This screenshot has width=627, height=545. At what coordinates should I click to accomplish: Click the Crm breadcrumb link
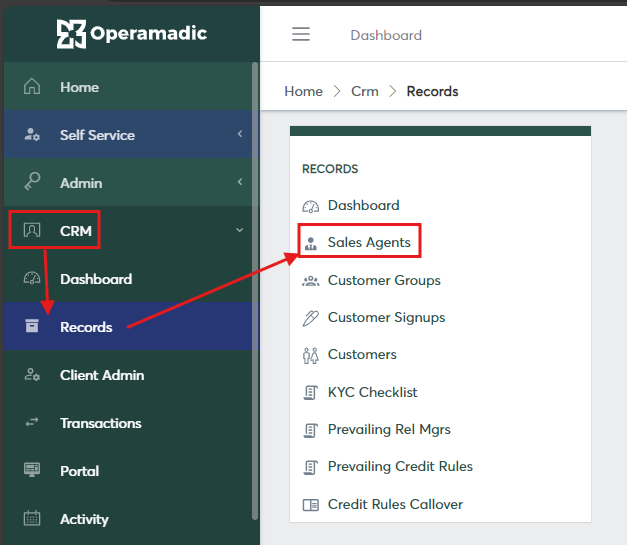tap(365, 92)
